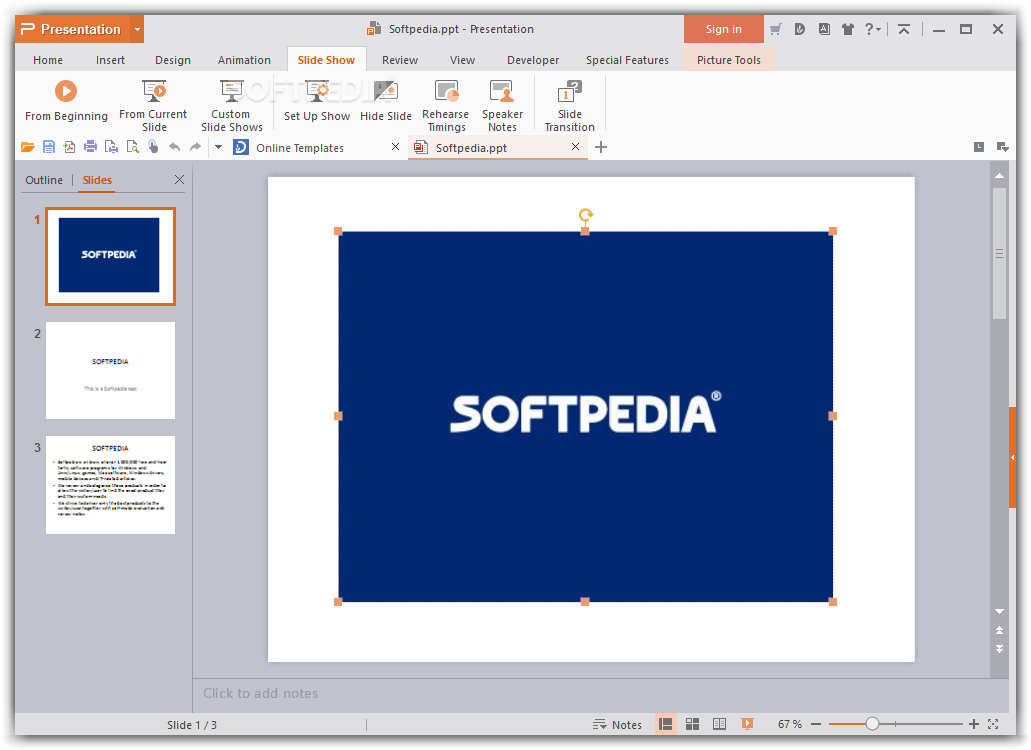The image size is (1031, 750).
Task: Click the Open folder icon in quick toolbar
Action: click(x=28, y=147)
